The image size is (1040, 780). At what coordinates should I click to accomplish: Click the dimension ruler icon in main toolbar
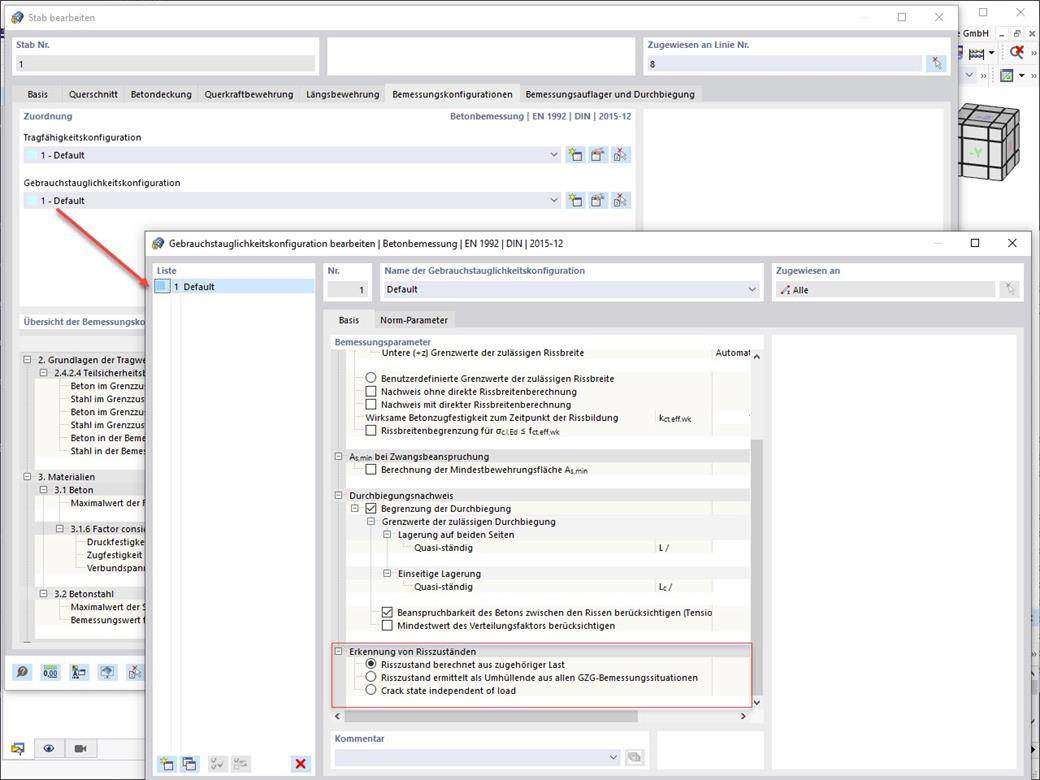976,52
